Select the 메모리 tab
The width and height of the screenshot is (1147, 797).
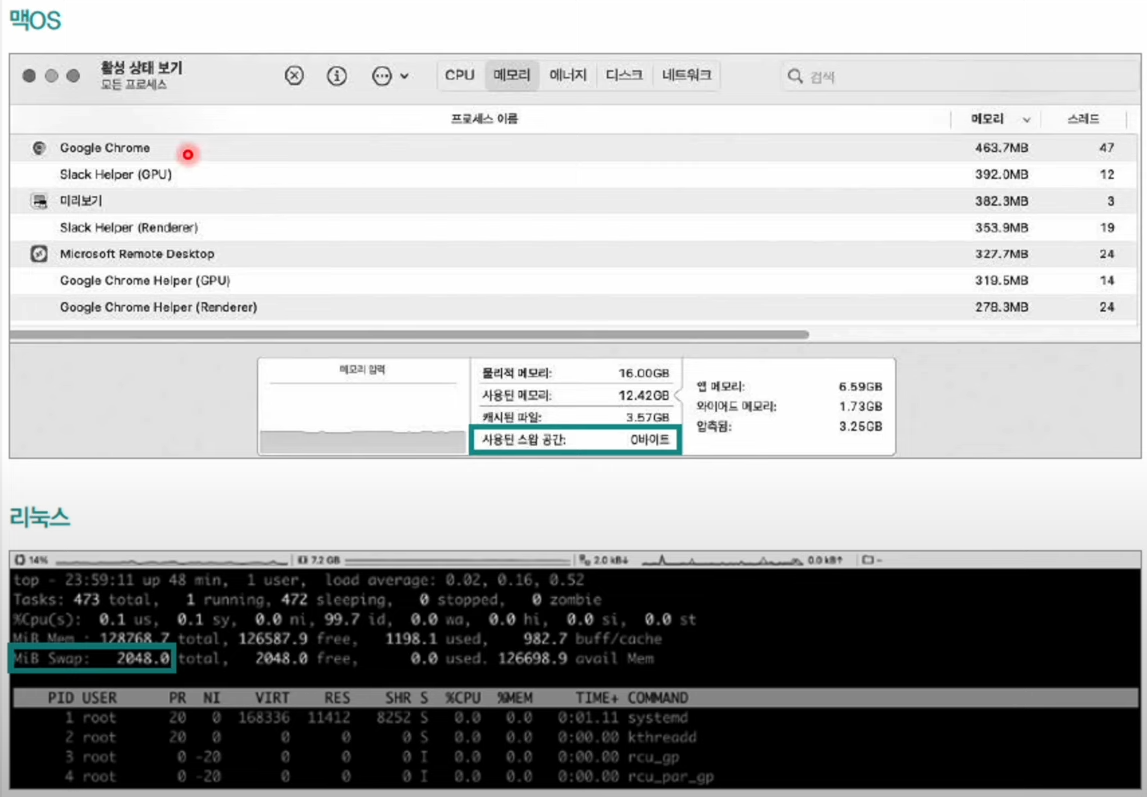click(x=511, y=75)
